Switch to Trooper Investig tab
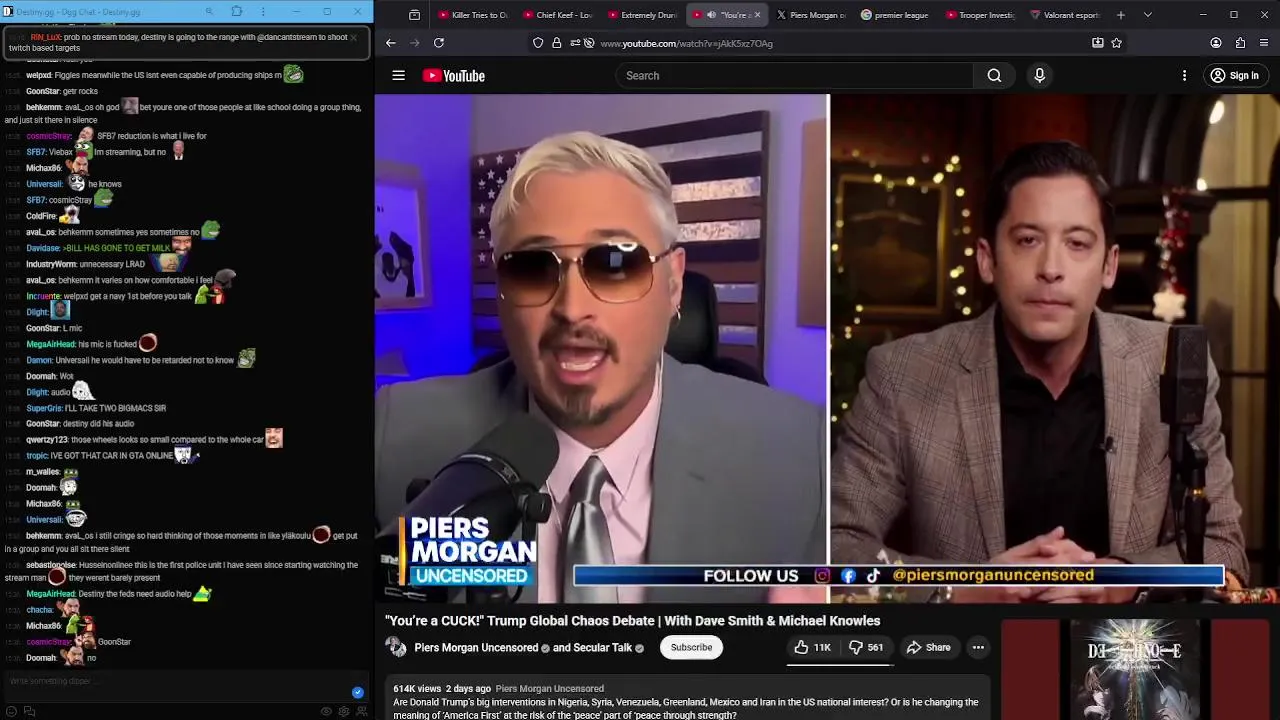Screen dimensions: 1280x720 980,15
